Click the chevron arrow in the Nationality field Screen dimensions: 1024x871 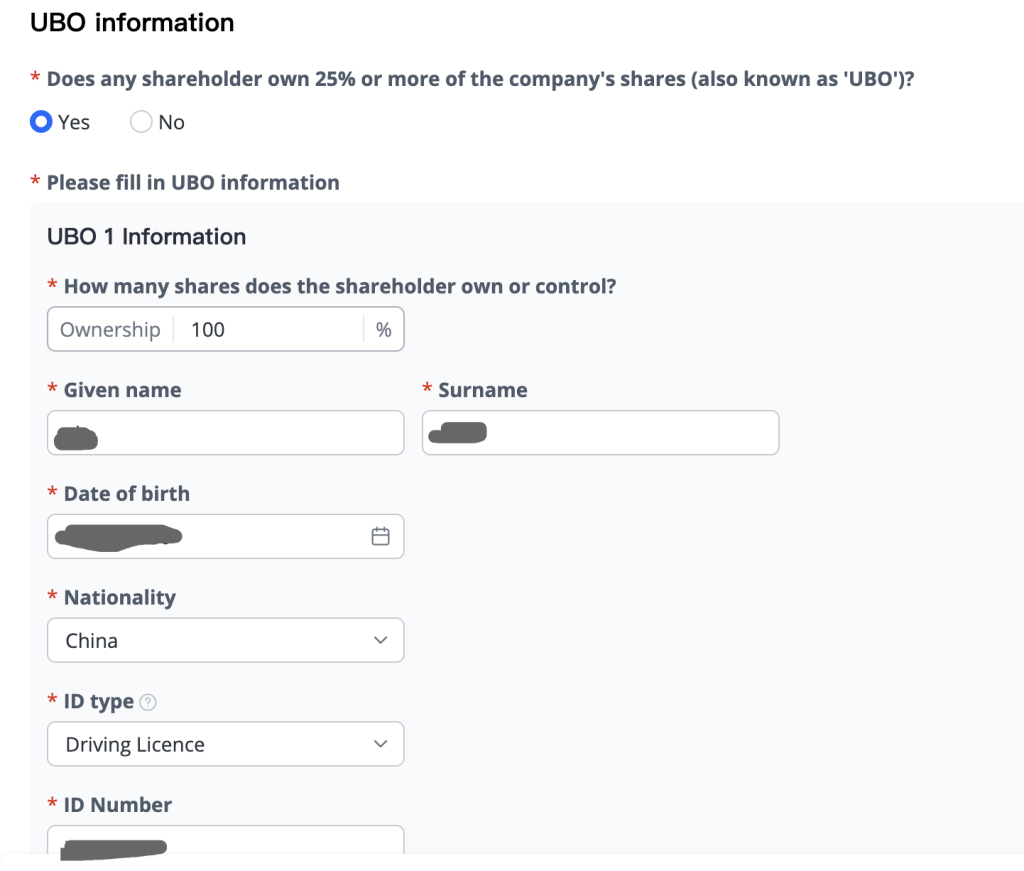pyautogui.click(x=380, y=640)
